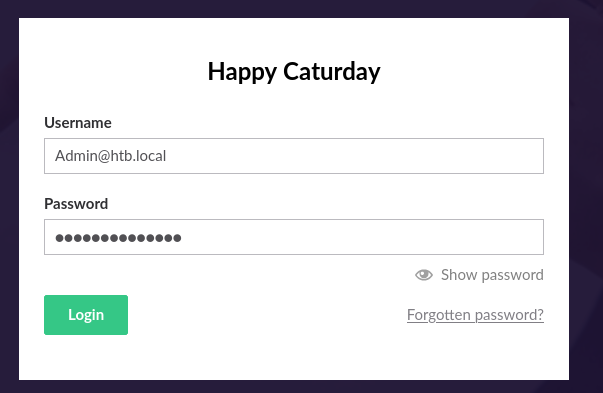Open the Forgotten password? link

coord(475,315)
